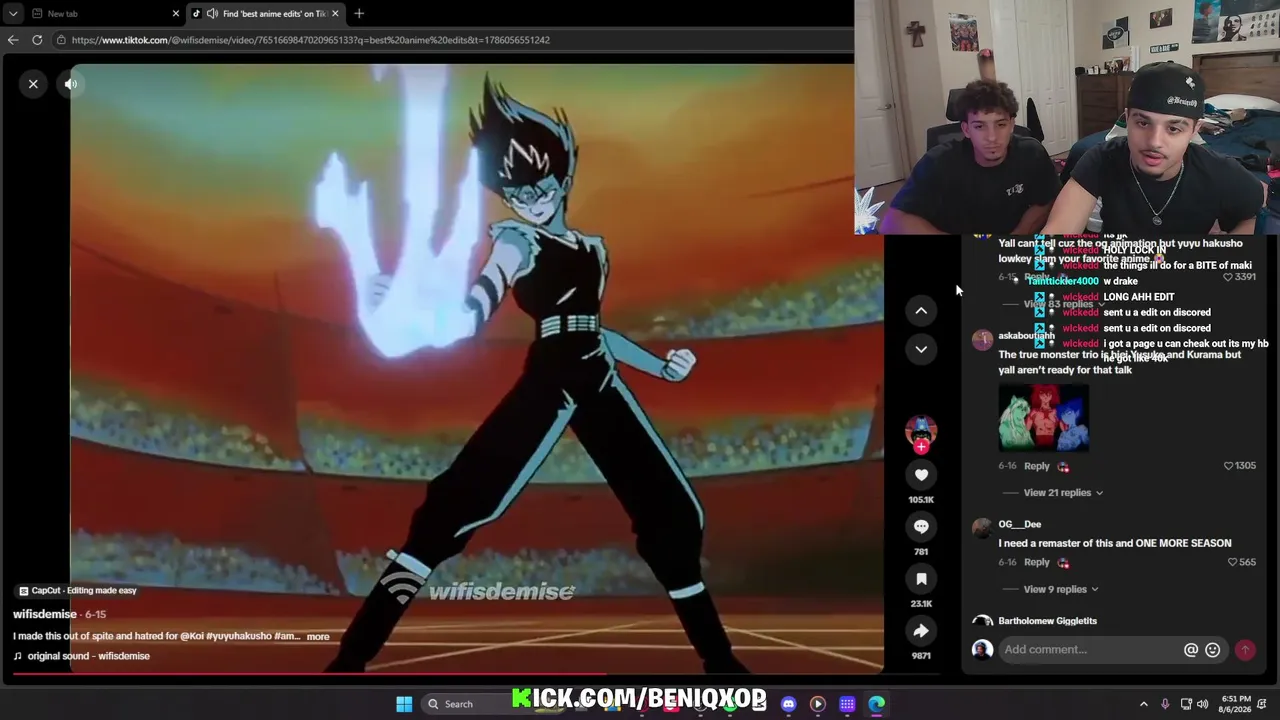The image size is (1280, 720).
Task: Open the clock showing 6:51 PM
Action: 1235,704
